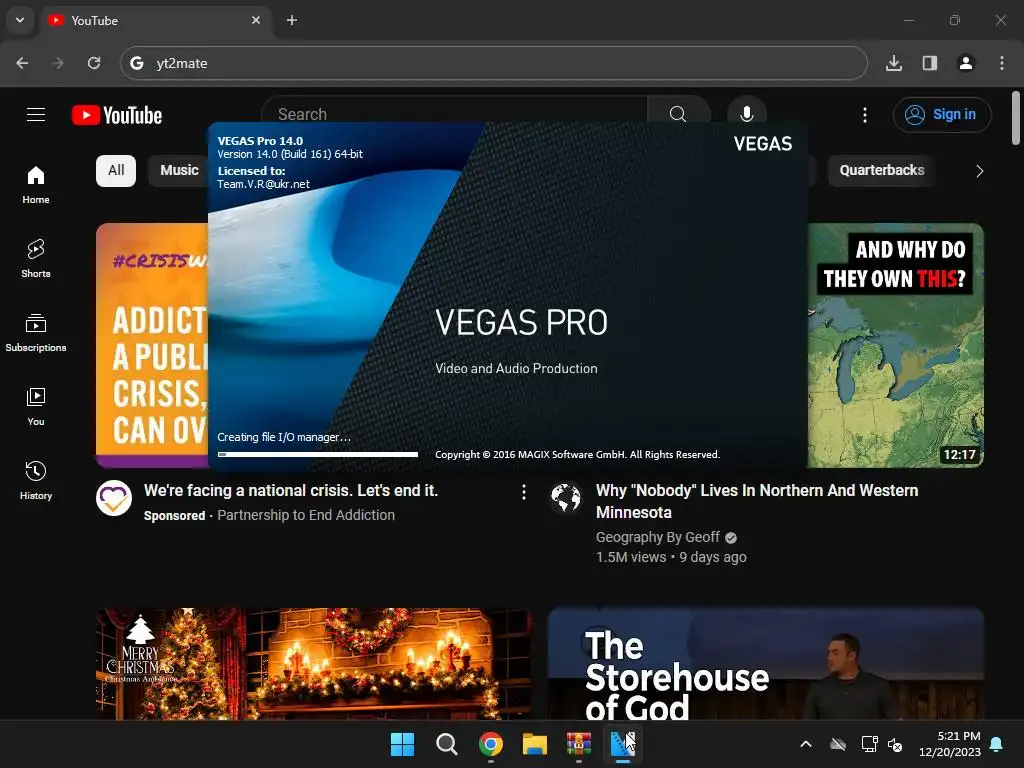The height and width of the screenshot is (768, 1024).
Task: Open Chrome from the taskbar
Action: pyautogui.click(x=491, y=744)
